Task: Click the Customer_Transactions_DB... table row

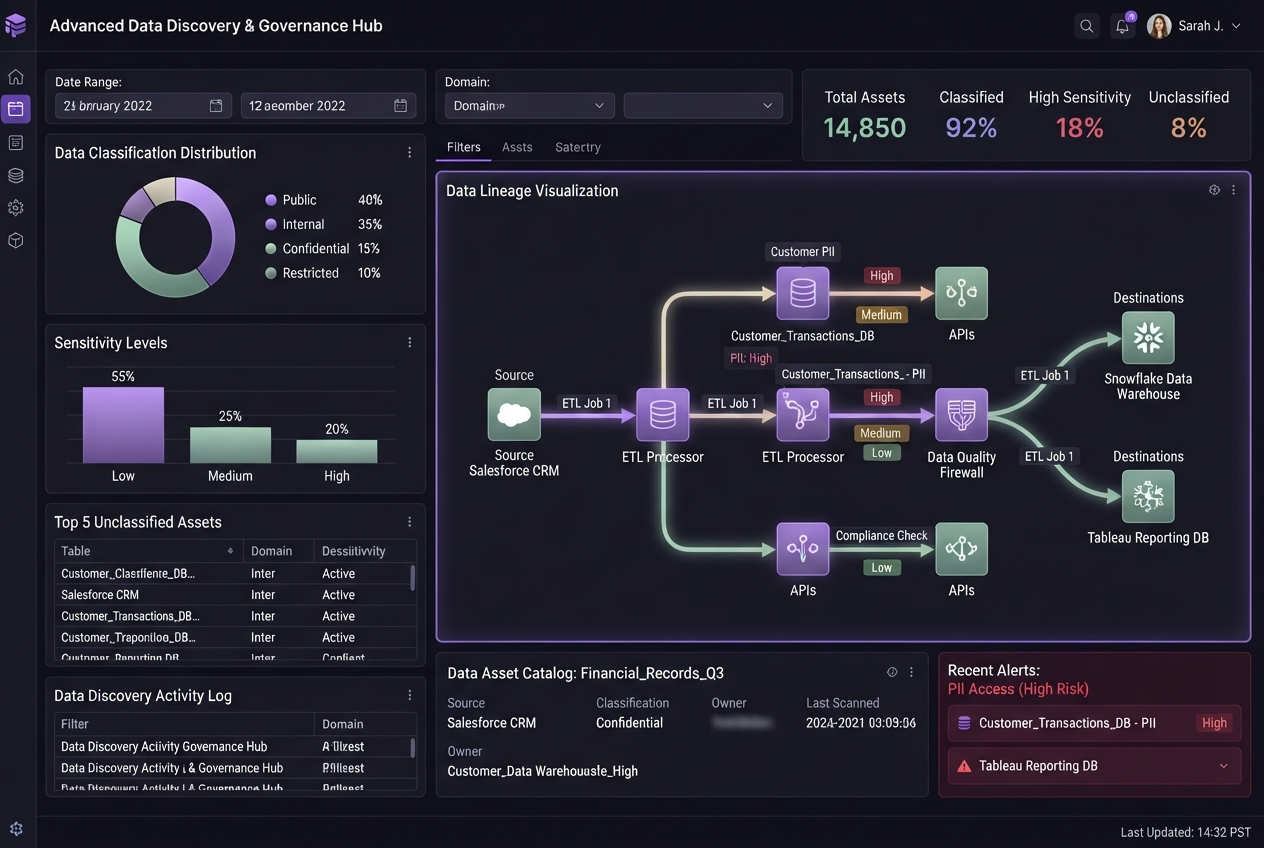Action: [232, 616]
